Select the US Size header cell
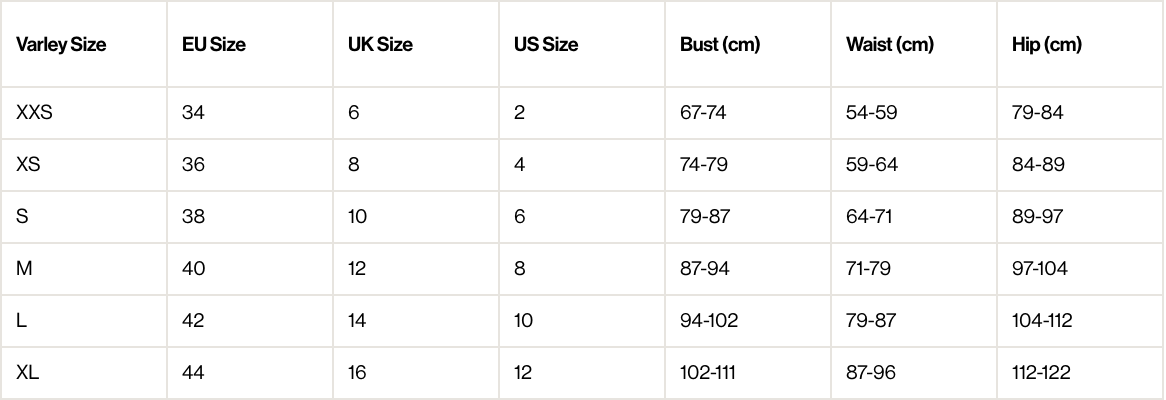 (546, 45)
